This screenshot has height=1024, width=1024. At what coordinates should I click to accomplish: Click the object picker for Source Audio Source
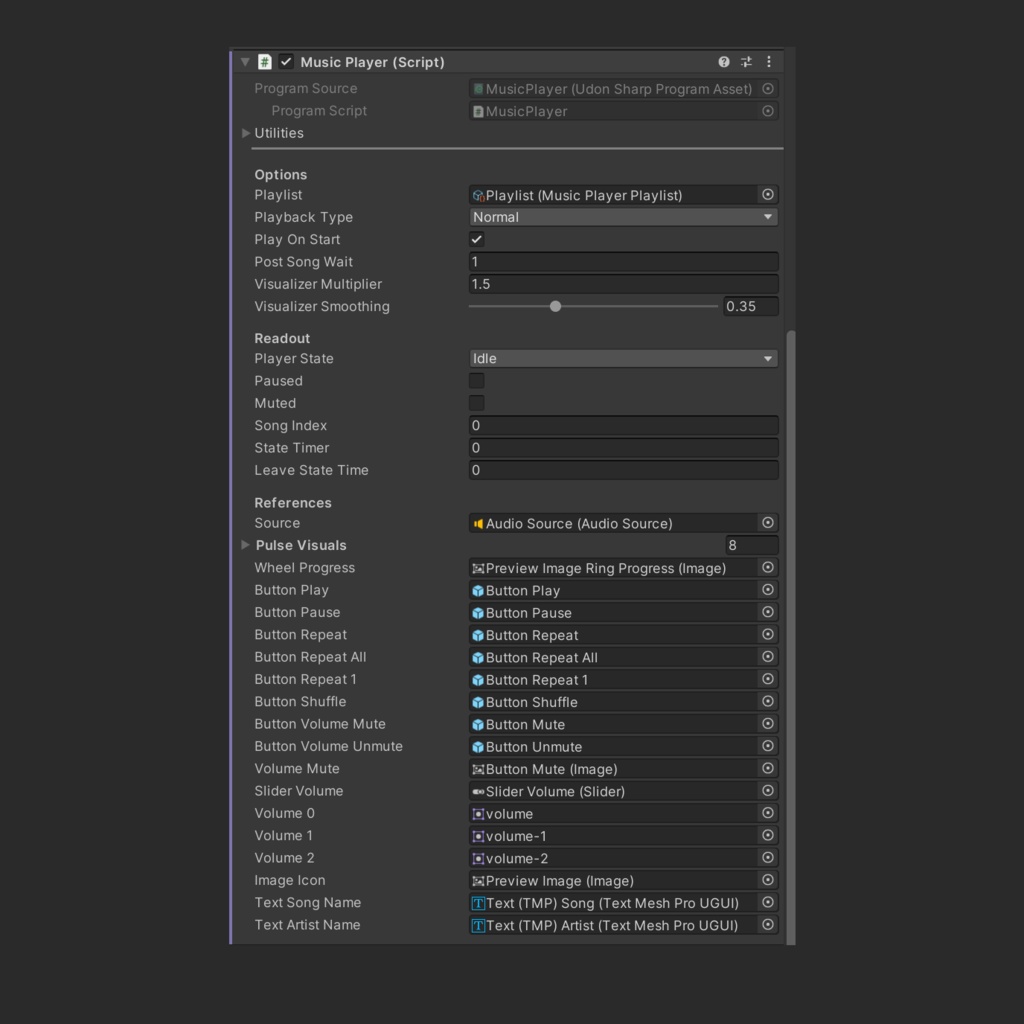point(768,522)
